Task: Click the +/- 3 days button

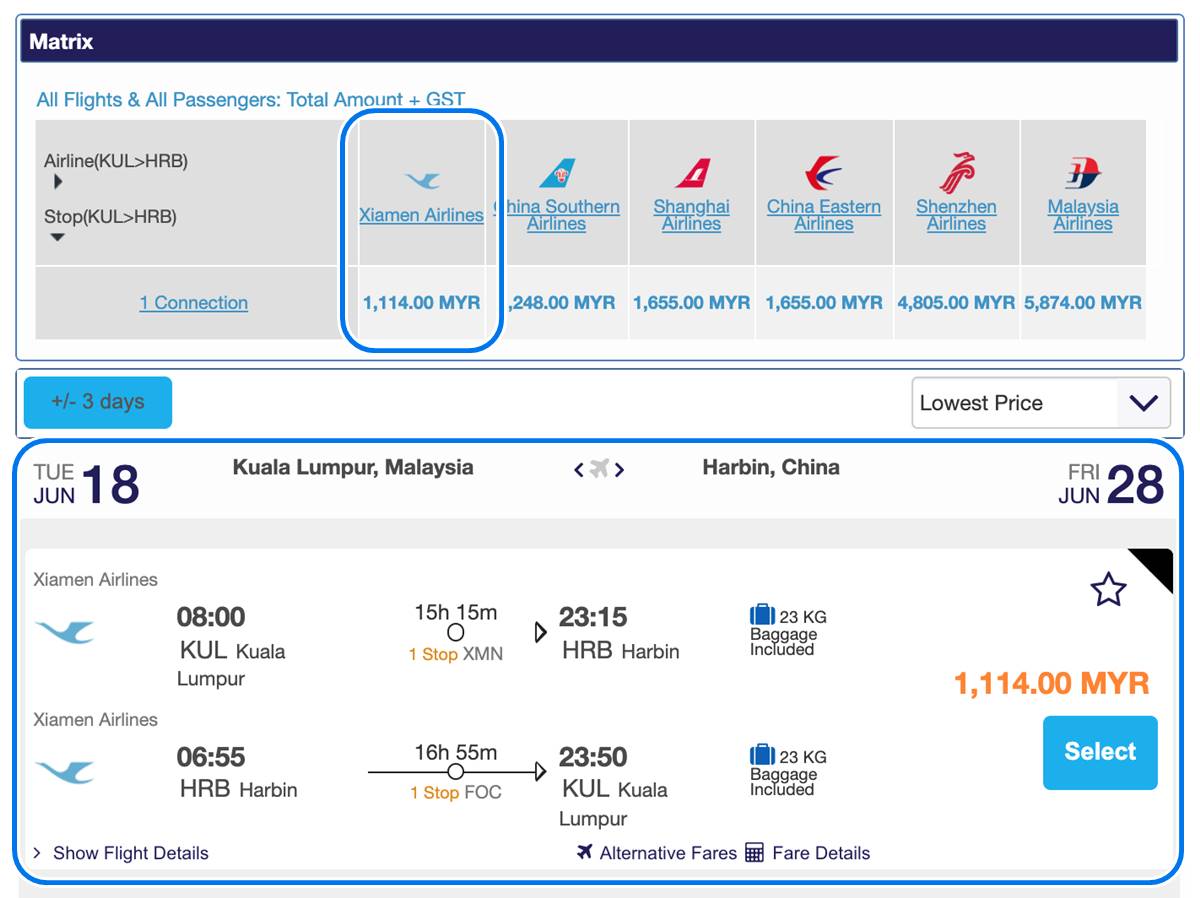Action: click(98, 402)
